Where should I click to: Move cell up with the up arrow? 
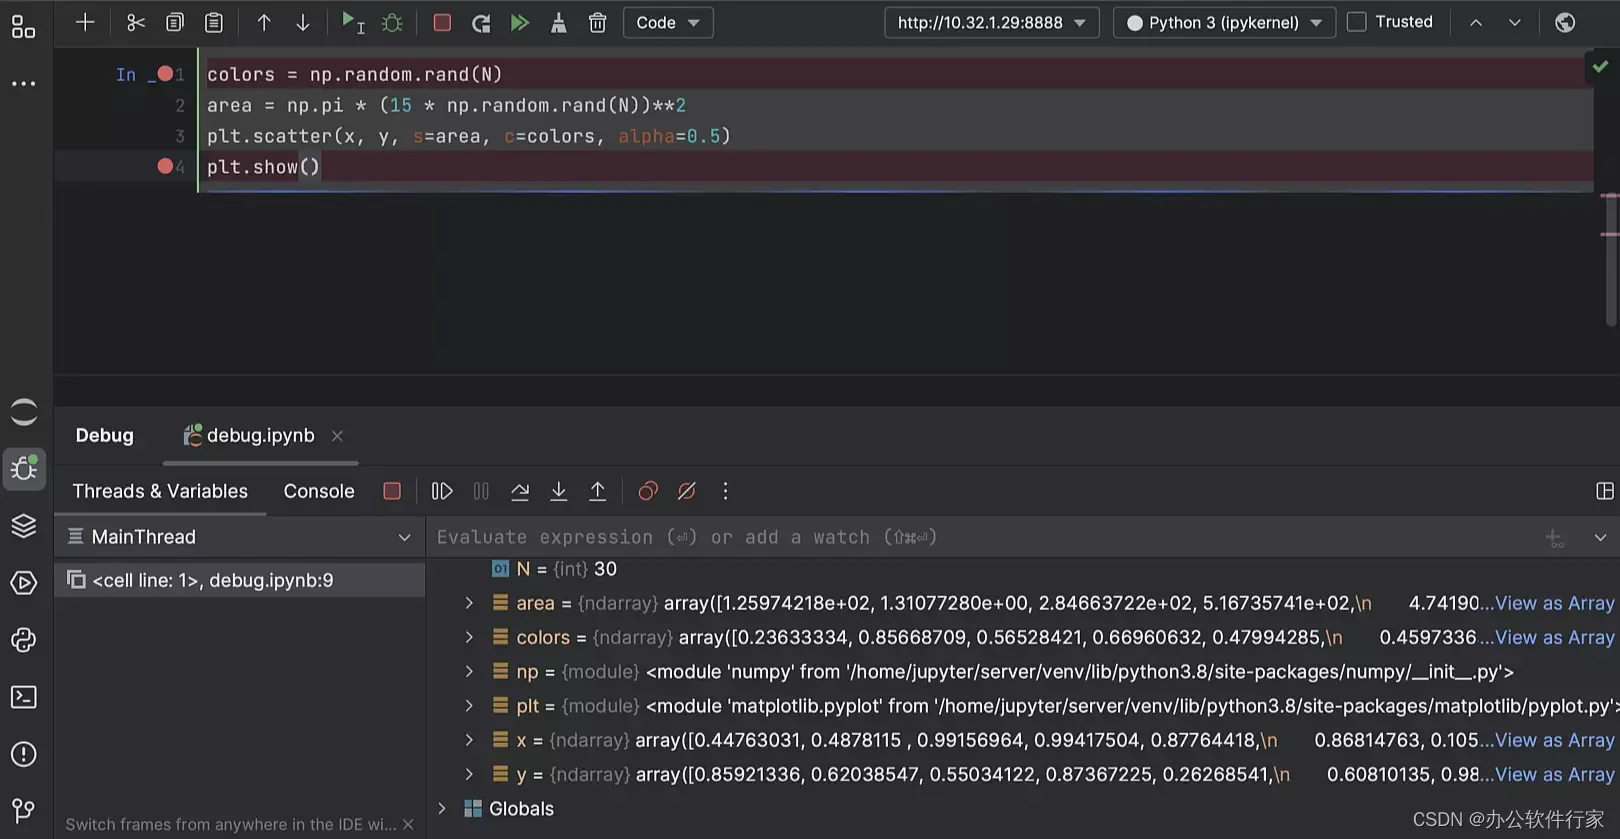pyautogui.click(x=264, y=22)
